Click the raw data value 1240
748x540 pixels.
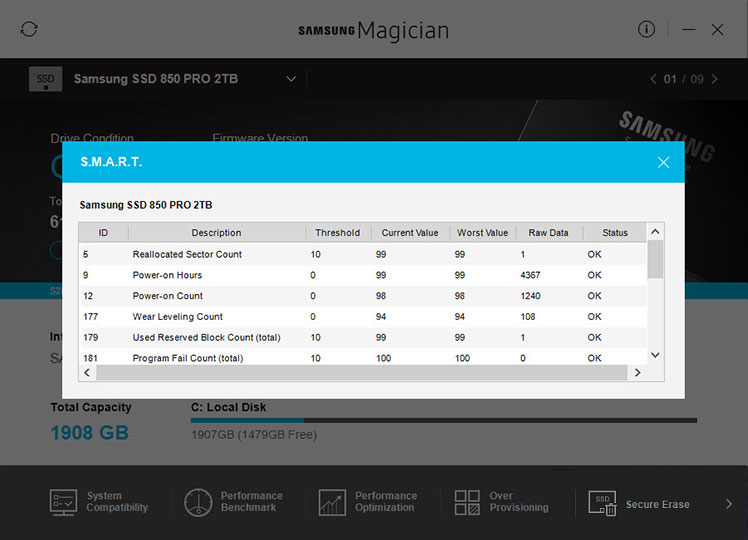[x=530, y=296]
